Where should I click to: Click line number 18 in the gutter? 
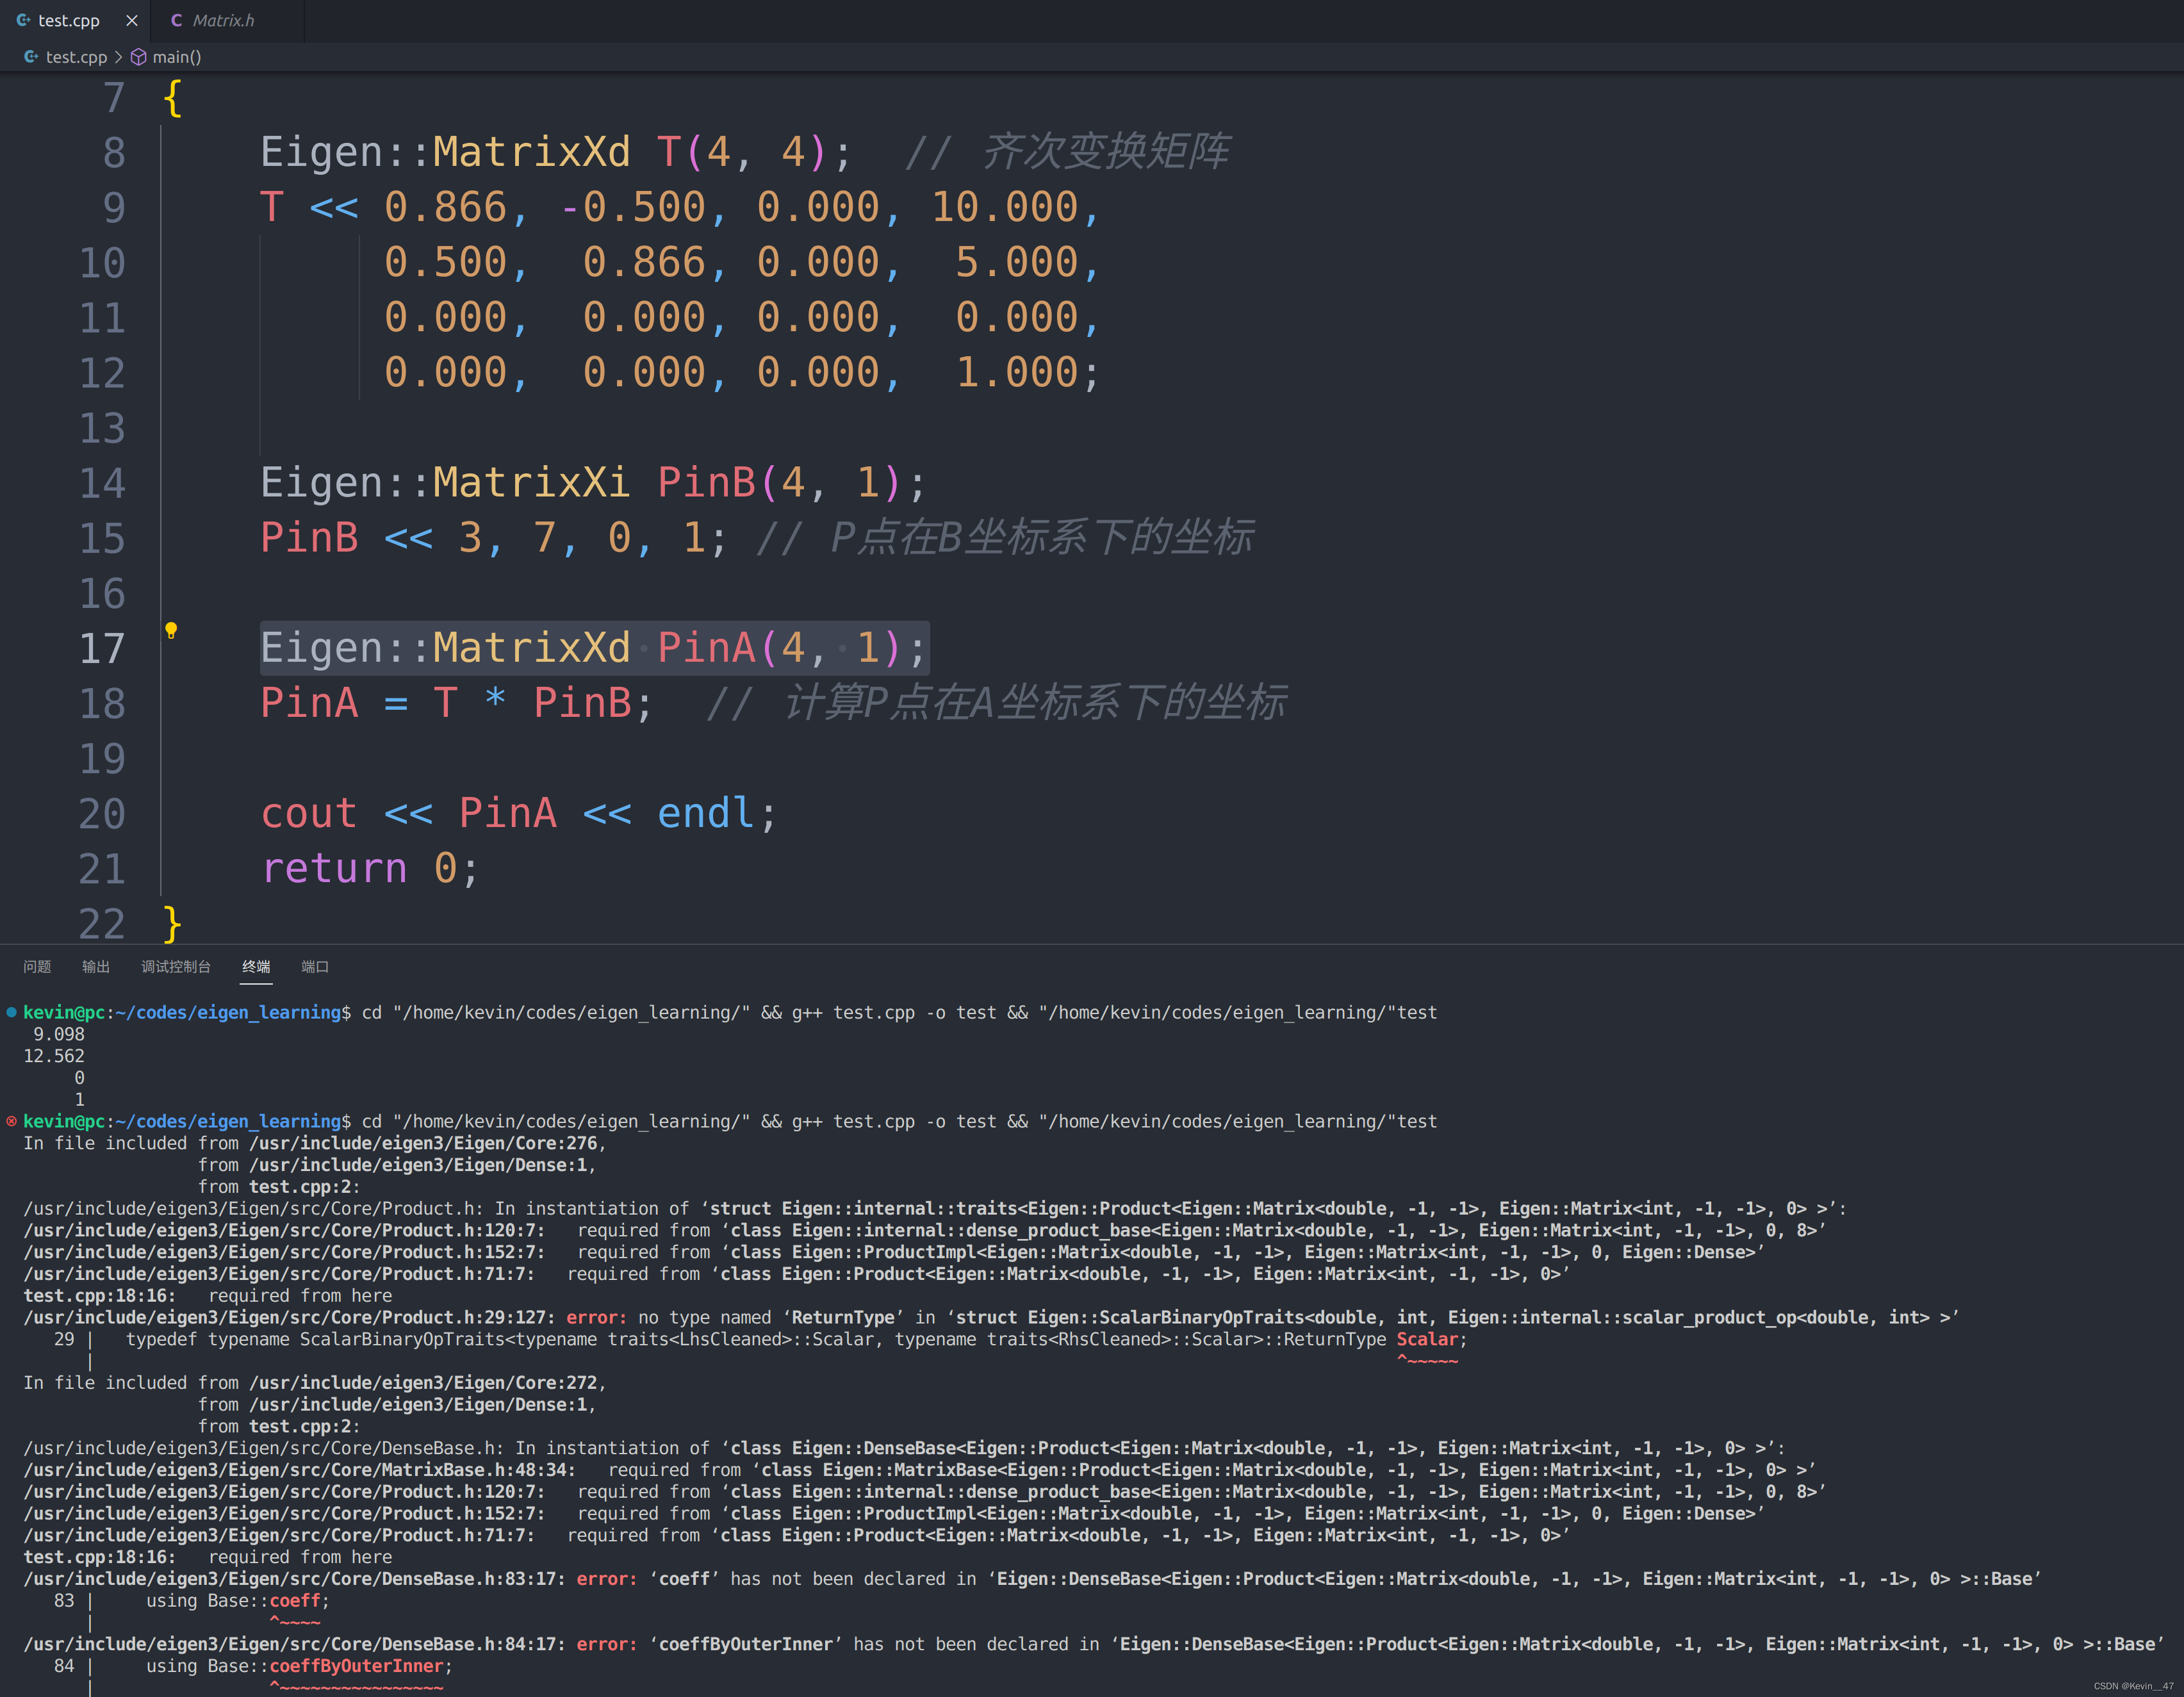click(x=102, y=703)
